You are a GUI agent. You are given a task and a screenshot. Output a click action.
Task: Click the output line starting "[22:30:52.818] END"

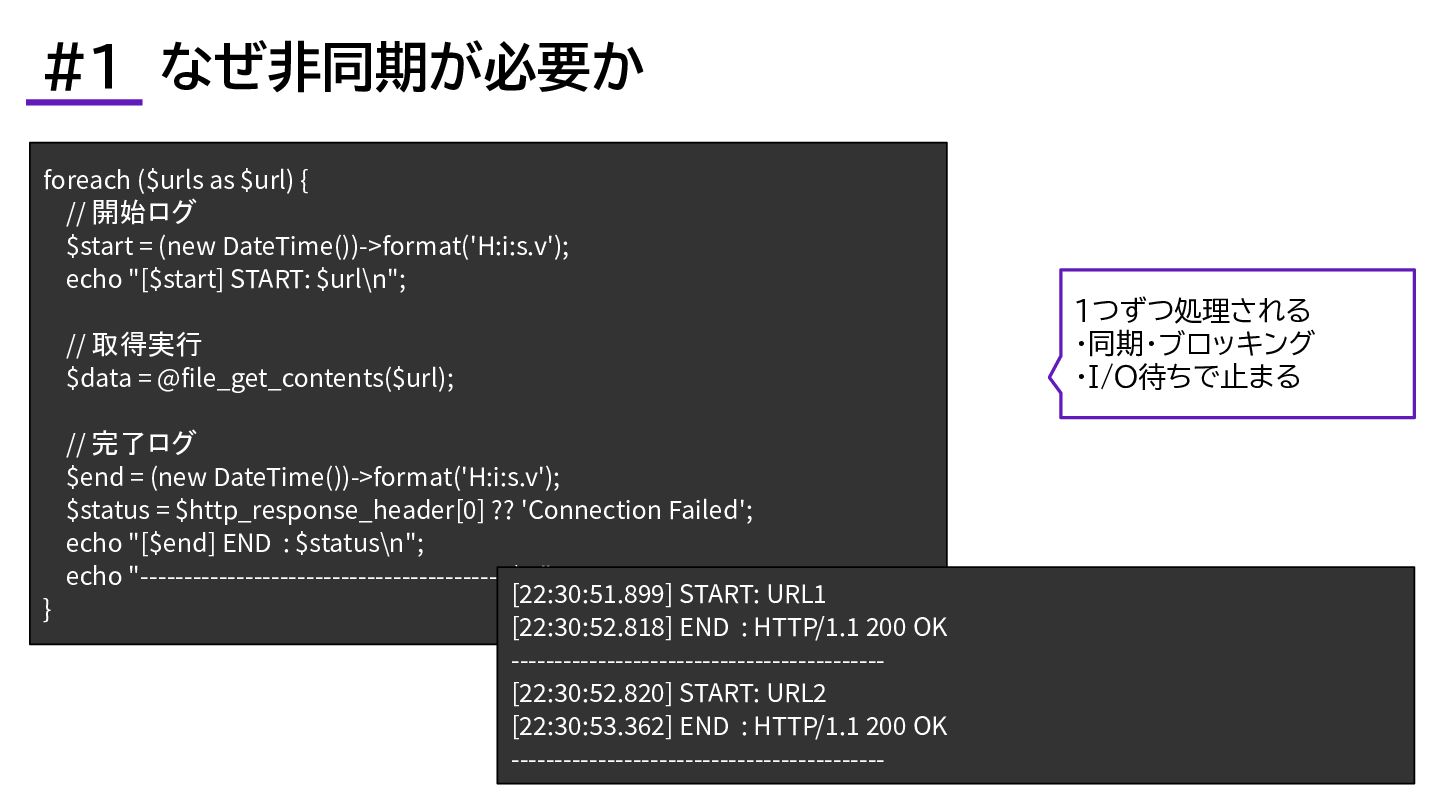[729, 628]
